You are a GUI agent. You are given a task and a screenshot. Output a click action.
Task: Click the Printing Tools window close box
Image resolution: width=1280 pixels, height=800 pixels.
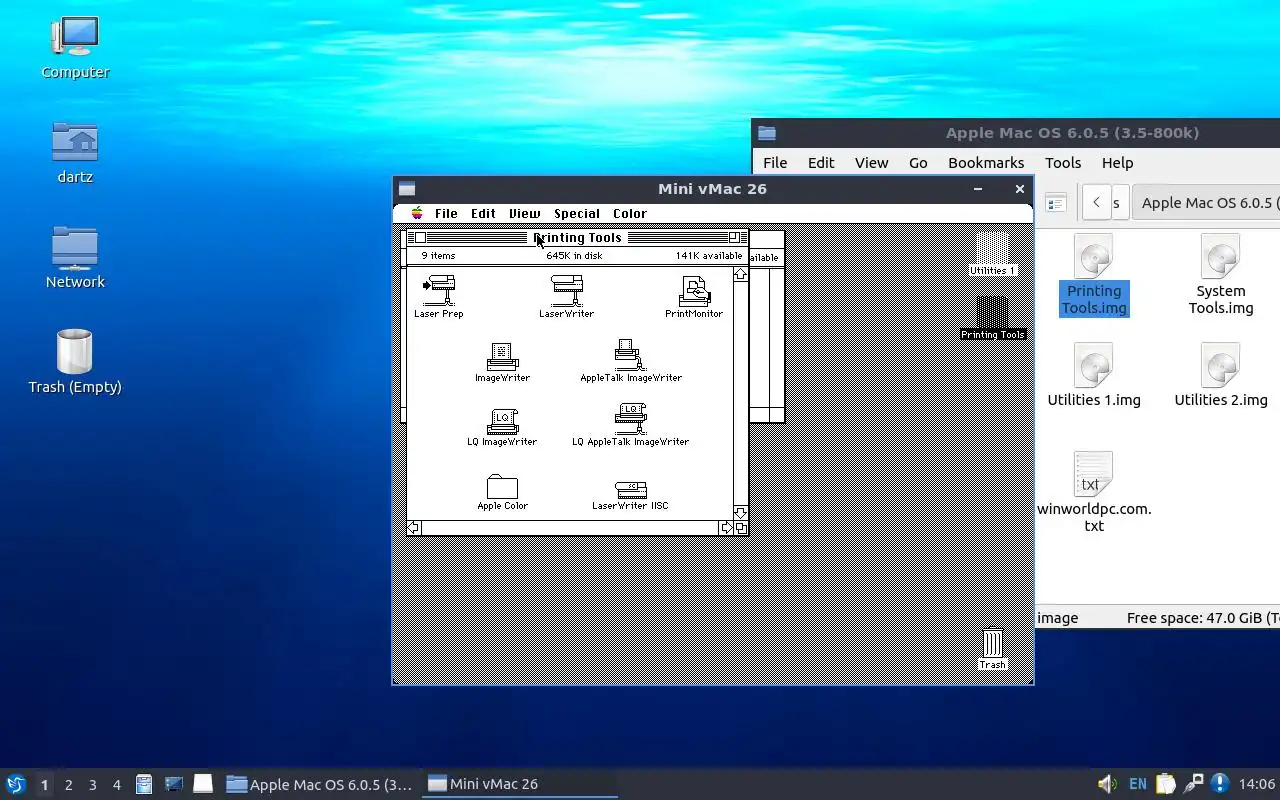[x=420, y=237]
